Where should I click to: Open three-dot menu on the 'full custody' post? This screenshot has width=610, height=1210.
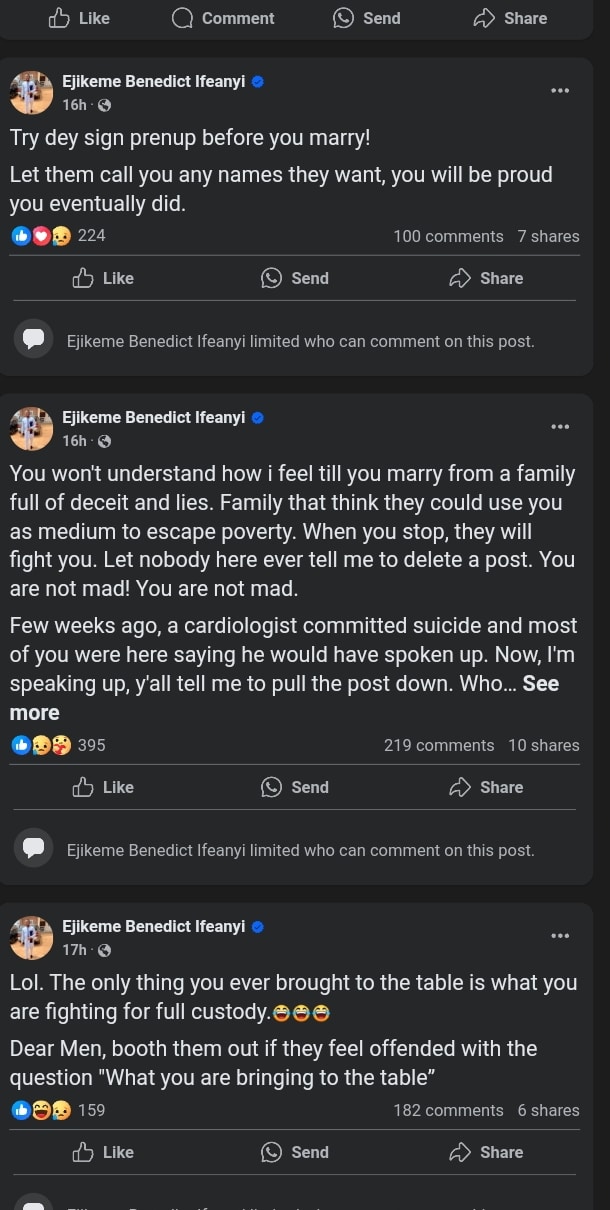pyautogui.click(x=560, y=936)
